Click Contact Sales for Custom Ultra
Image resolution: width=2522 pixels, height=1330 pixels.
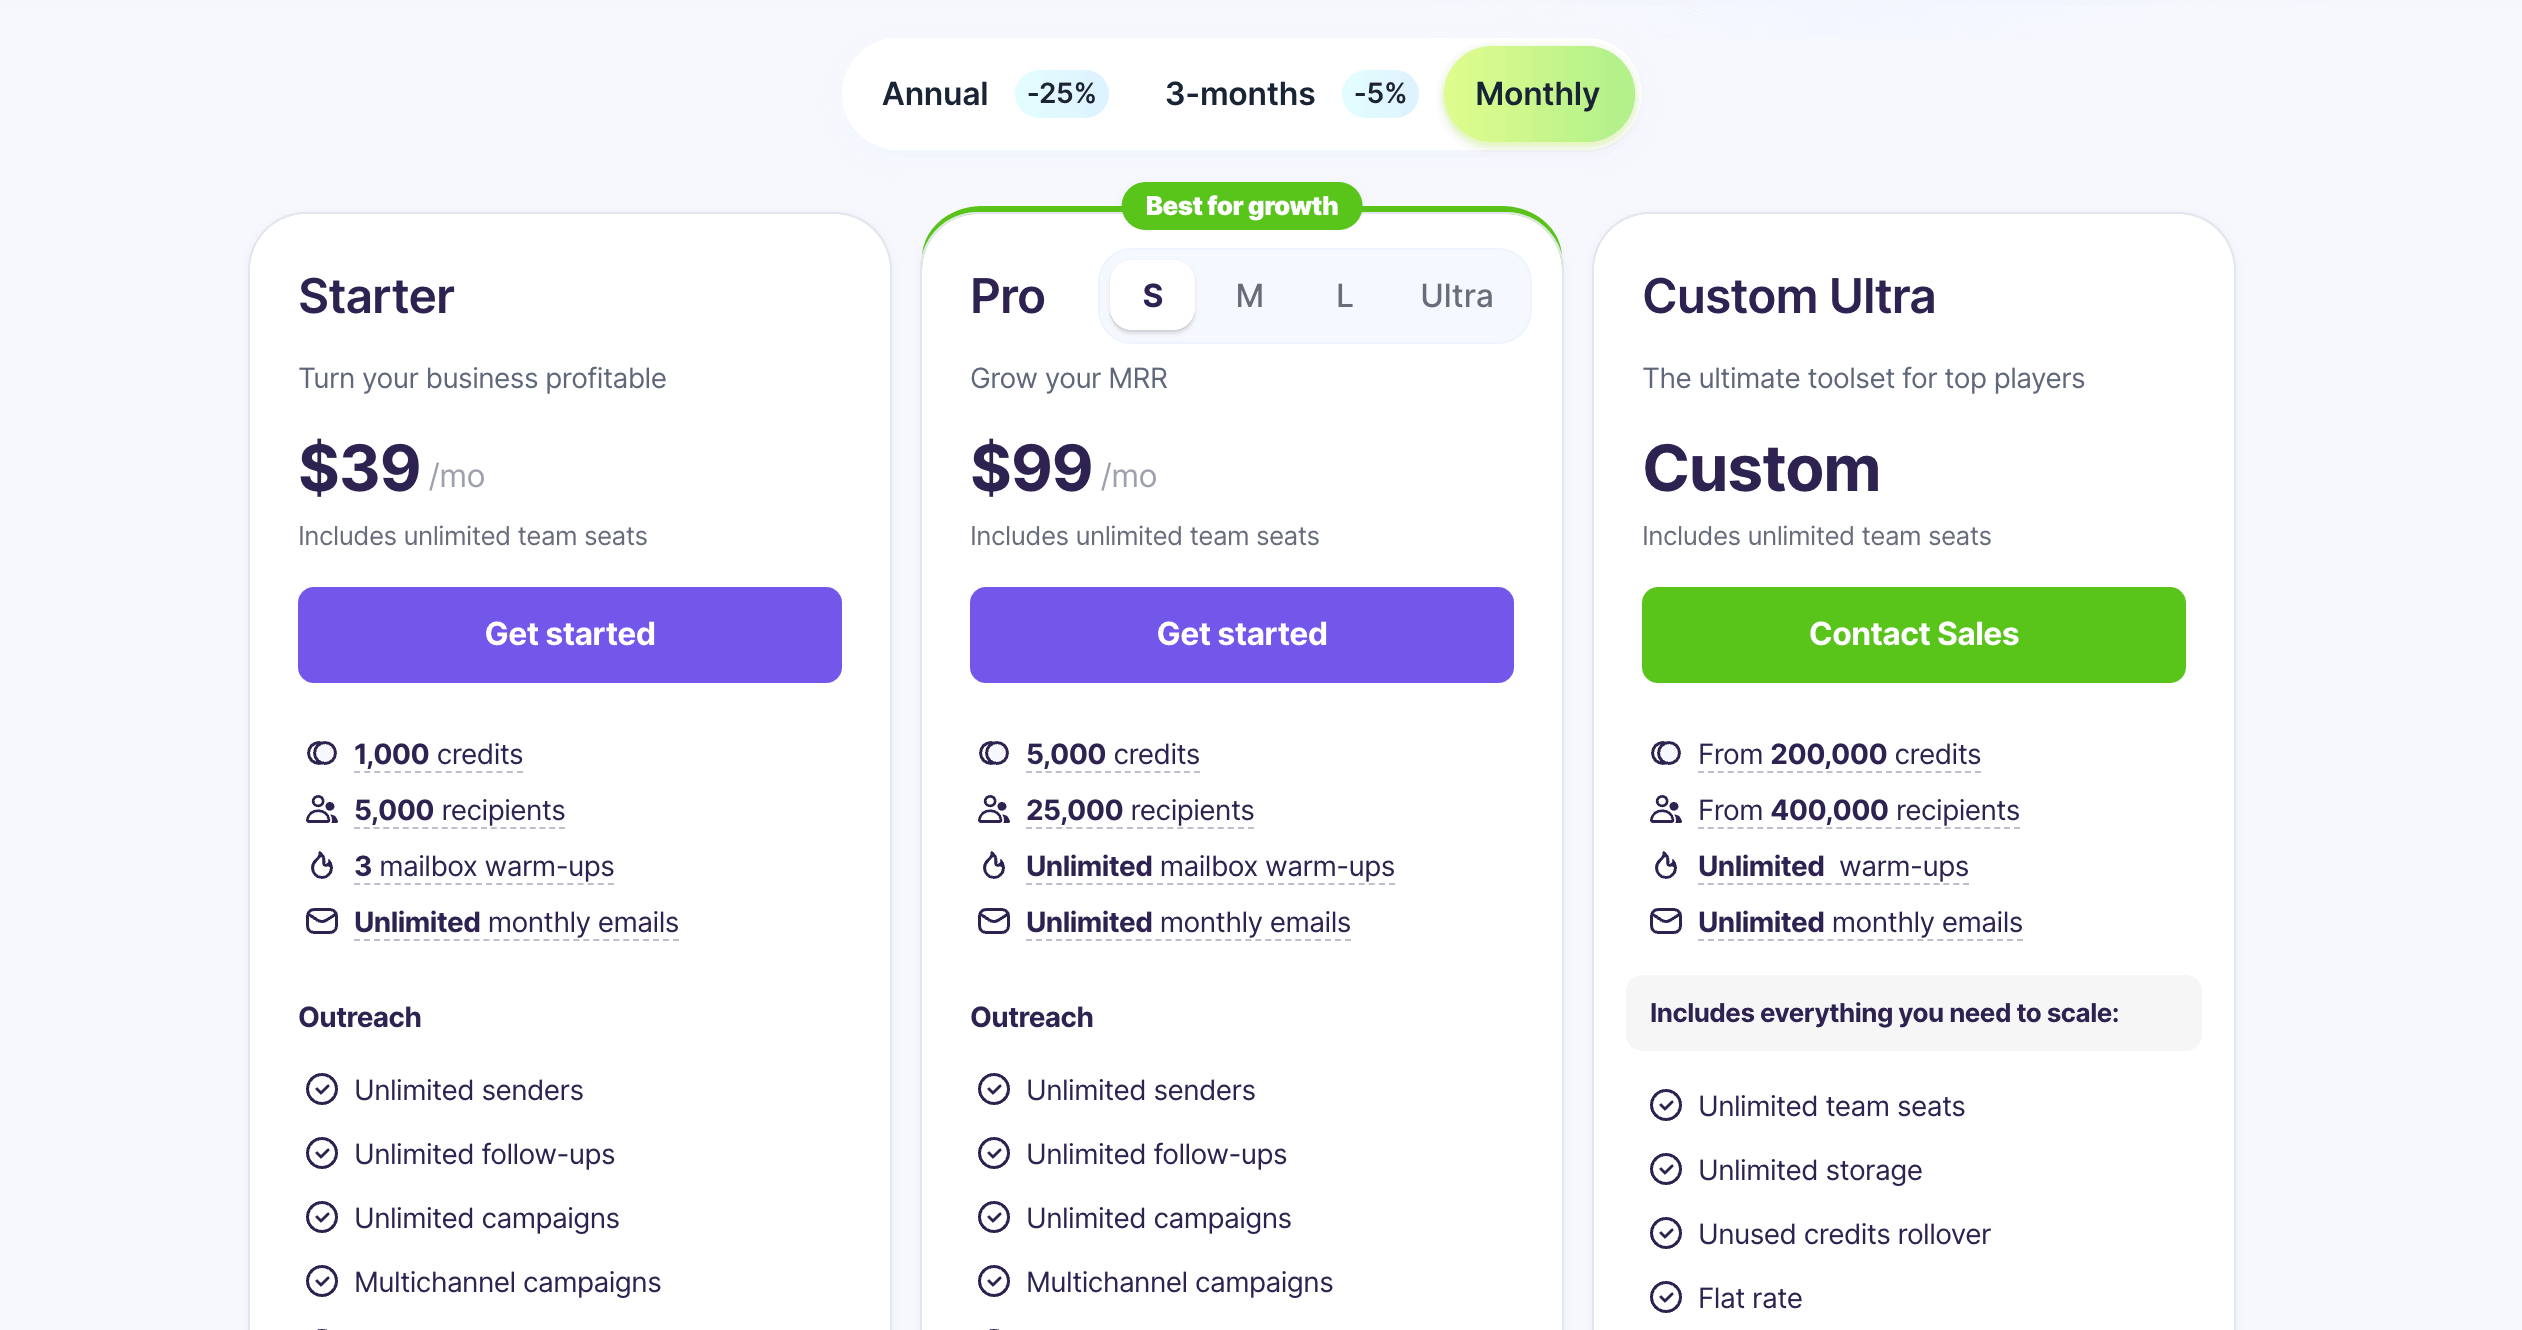(1913, 634)
